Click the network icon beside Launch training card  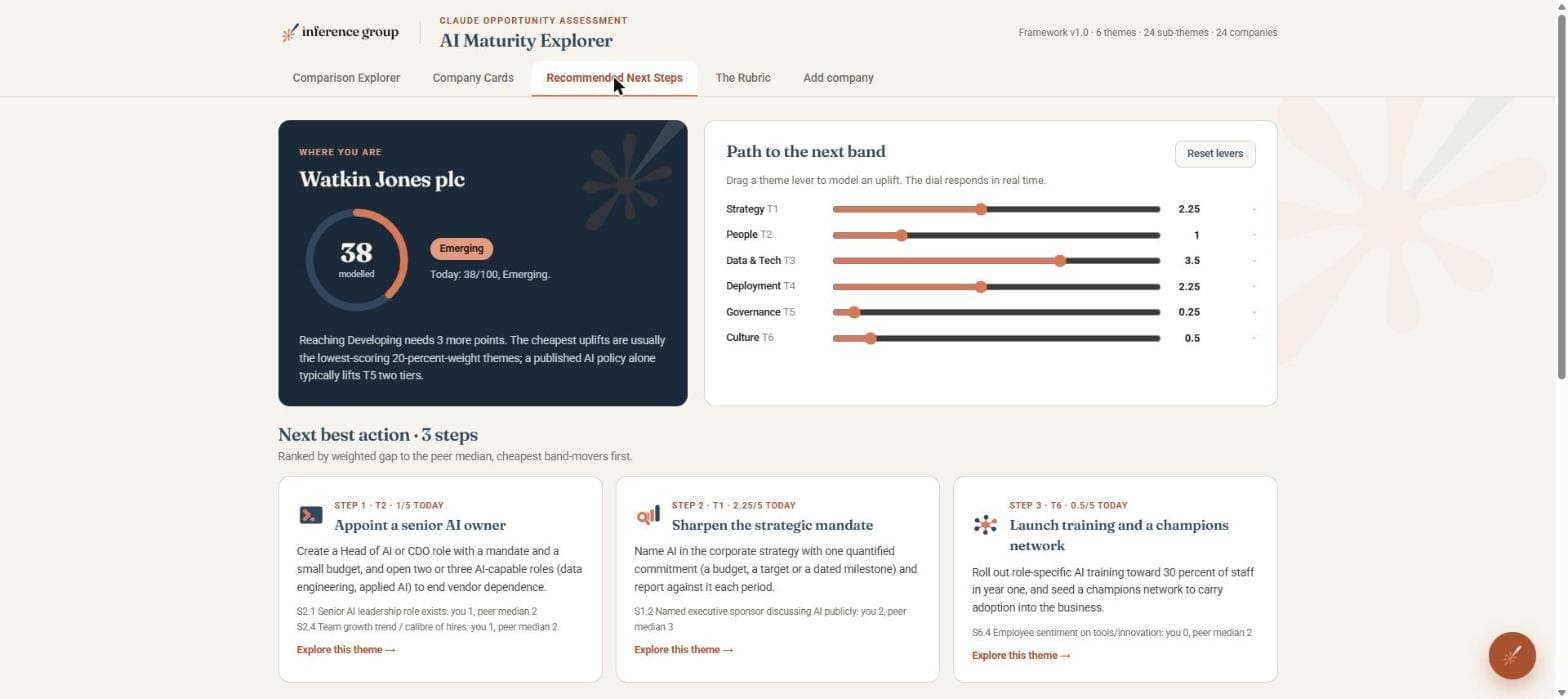pyautogui.click(x=985, y=524)
